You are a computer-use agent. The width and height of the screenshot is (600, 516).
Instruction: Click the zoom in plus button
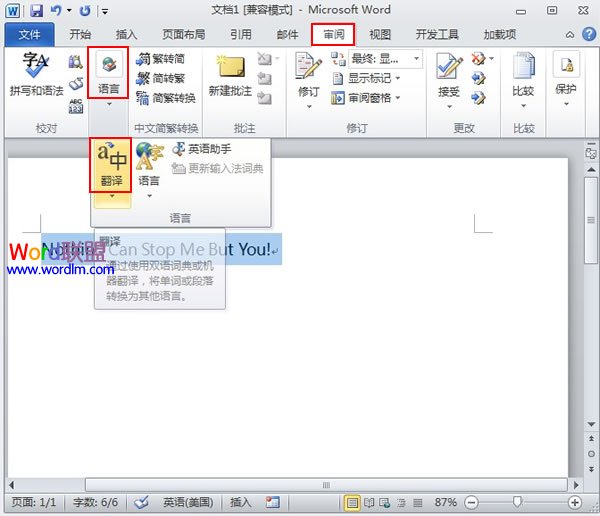pyautogui.click(x=574, y=502)
